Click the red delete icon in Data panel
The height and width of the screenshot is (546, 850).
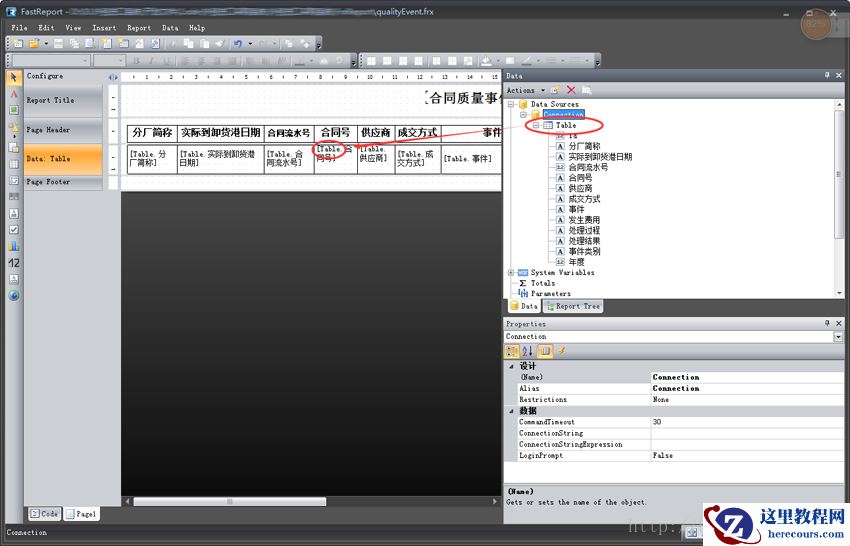click(x=571, y=90)
